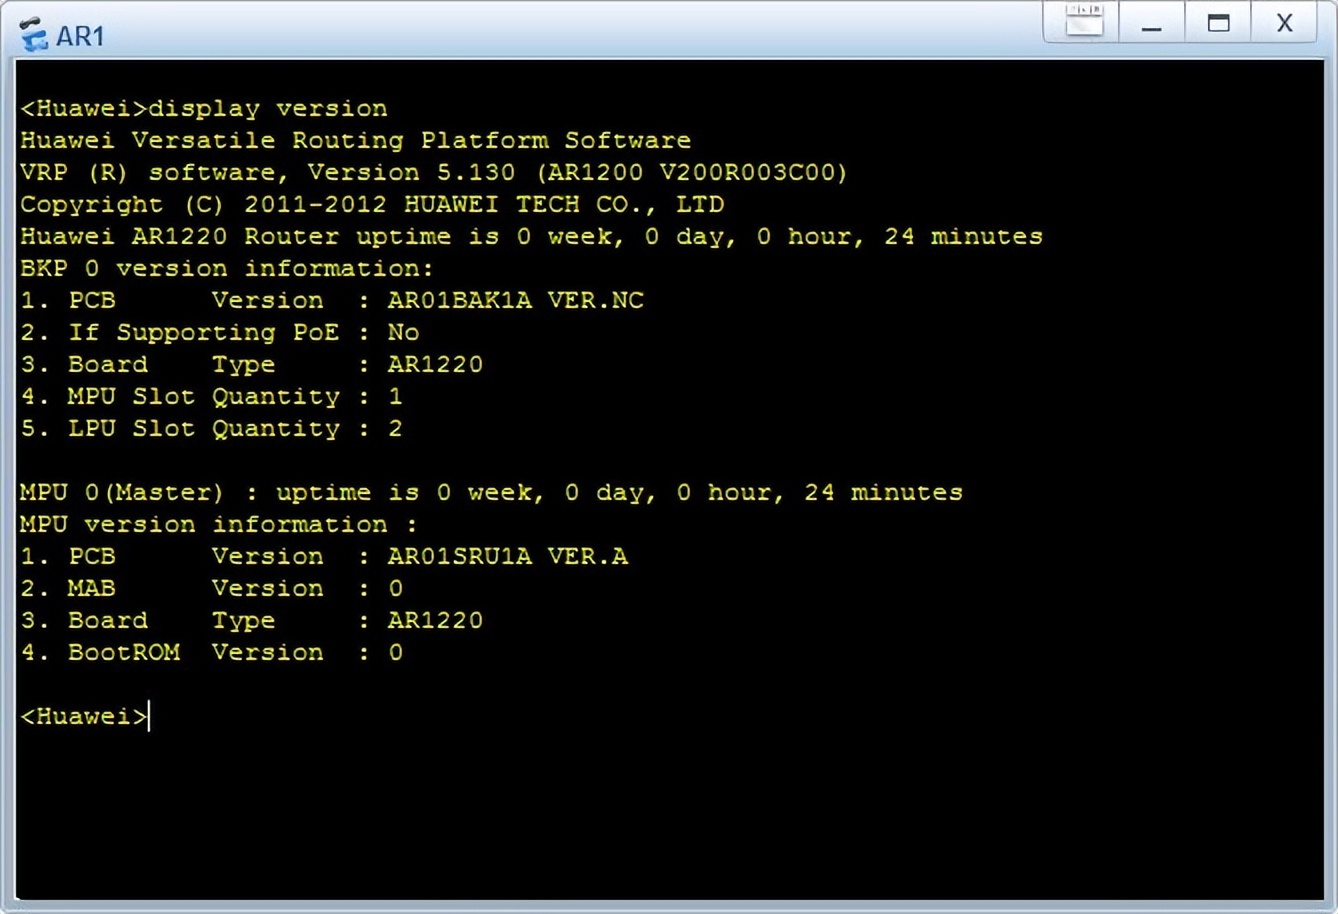This screenshot has height=914, width=1338.
Task: Click 'Huawei Versatile Routing Platform Software' line
Action: tap(355, 140)
